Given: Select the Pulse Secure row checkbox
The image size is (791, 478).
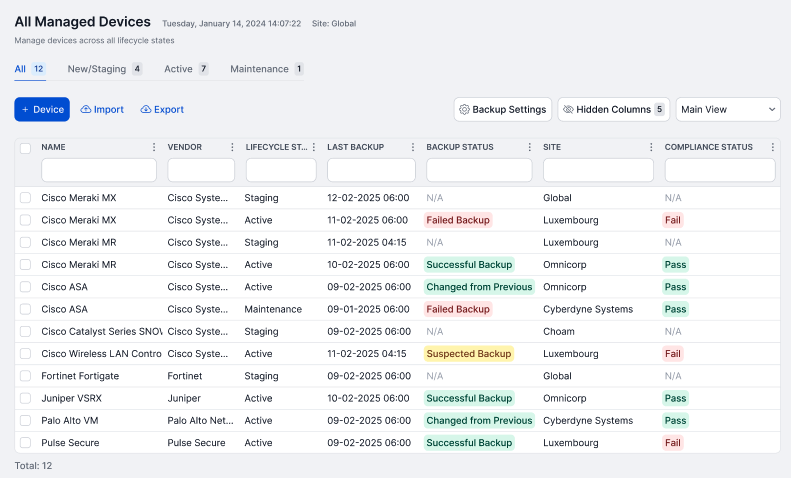Looking at the screenshot, I should point(26,443).
